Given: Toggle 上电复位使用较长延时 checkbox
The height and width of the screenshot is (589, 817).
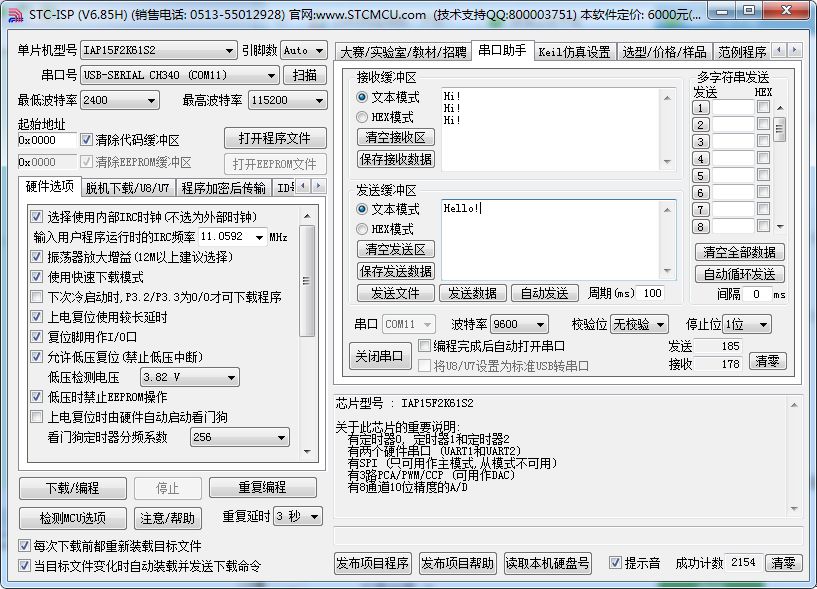Looking at the screenshot, I should (36, 316).
